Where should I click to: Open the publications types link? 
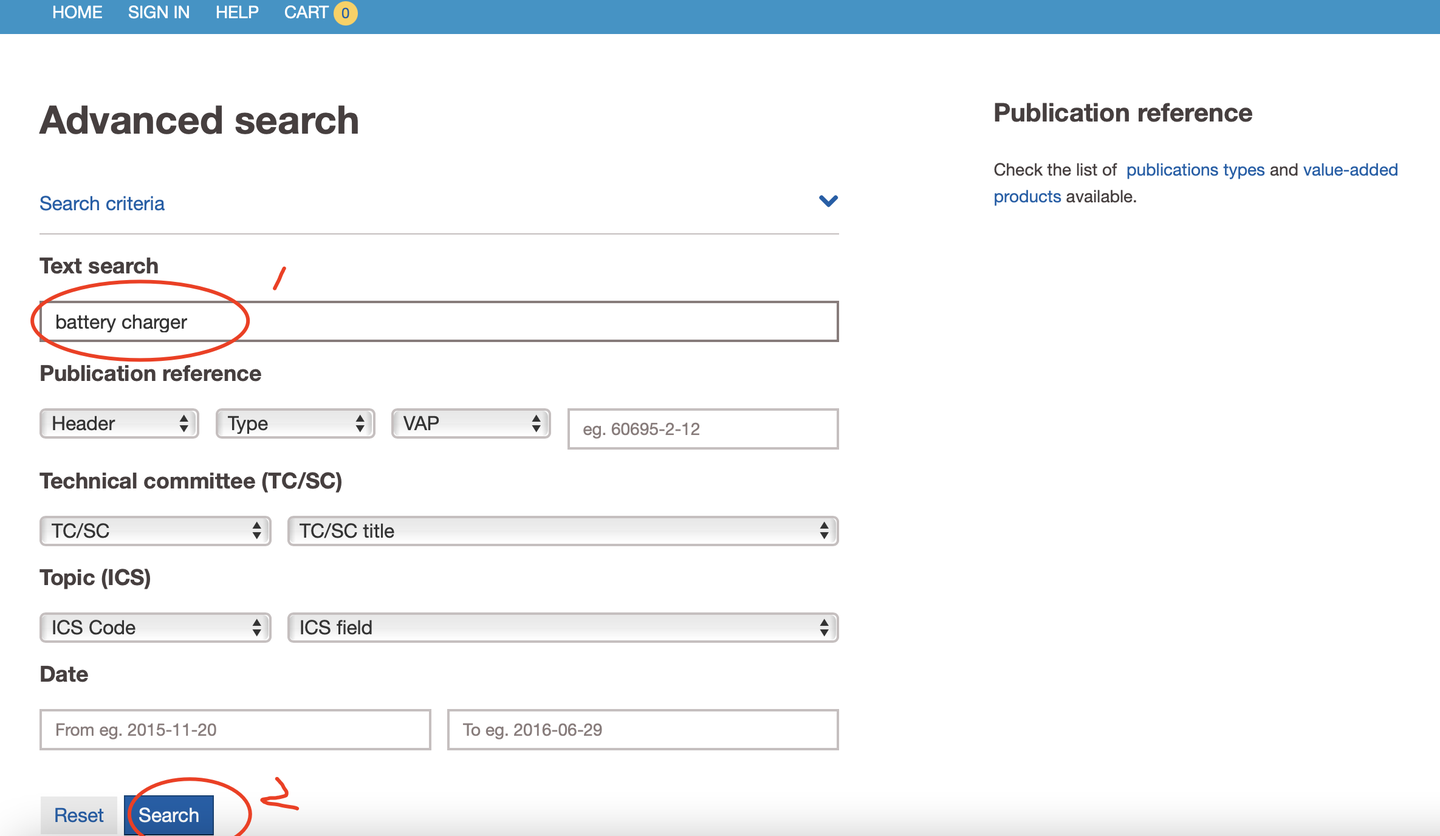[x=1195, y=170]
